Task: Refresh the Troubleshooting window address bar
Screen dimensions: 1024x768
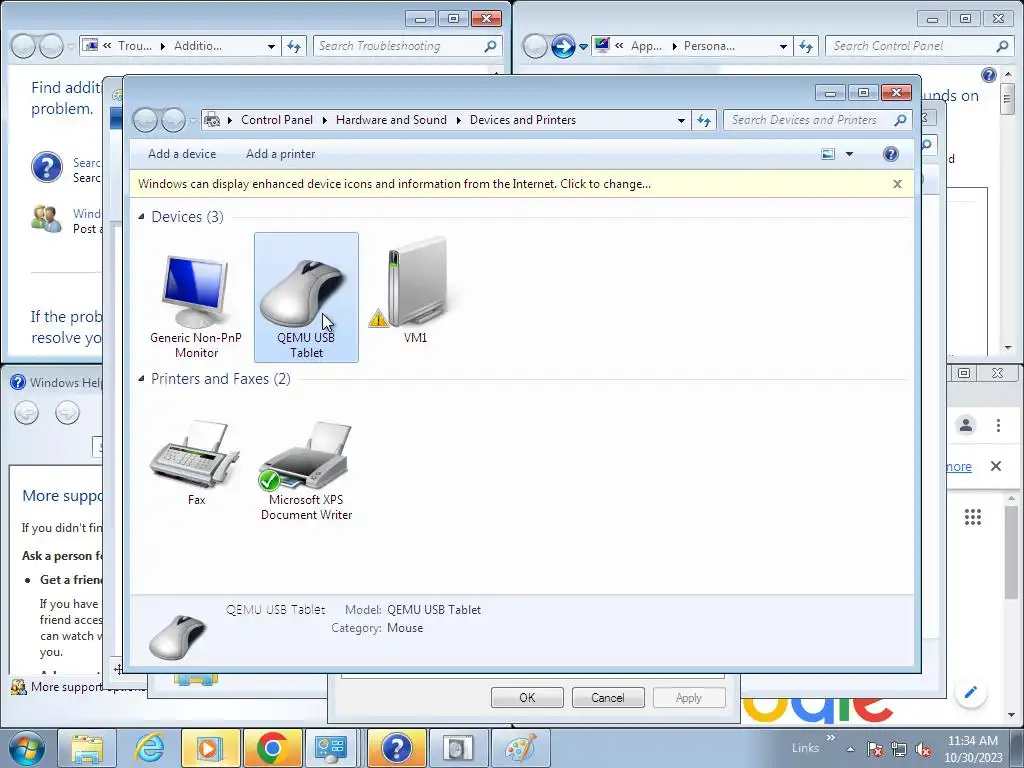Action: pos(294,46)
